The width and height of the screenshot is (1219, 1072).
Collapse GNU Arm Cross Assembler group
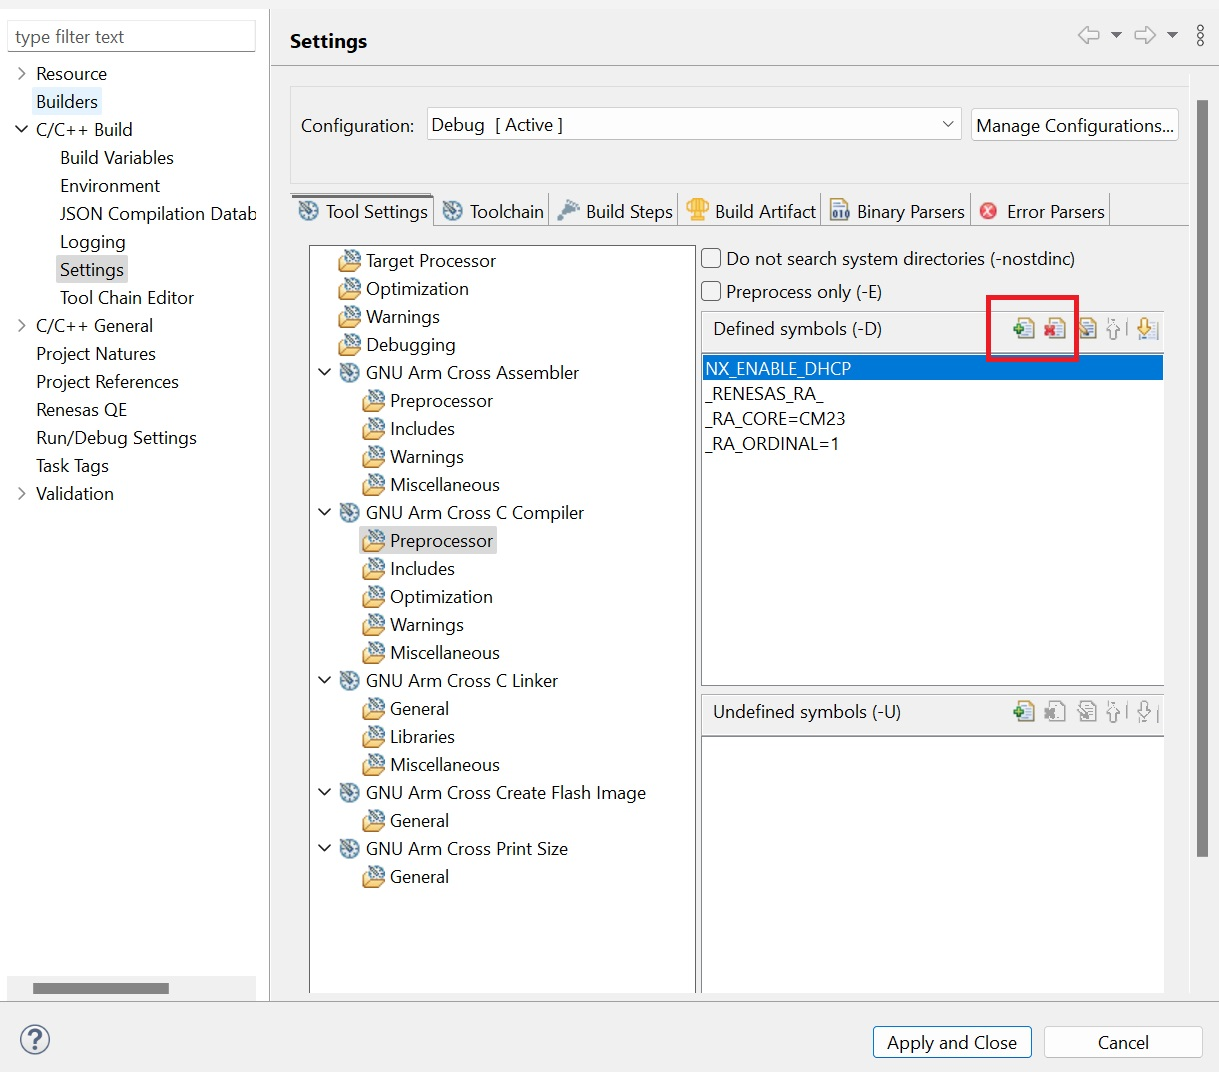(324, 372)
